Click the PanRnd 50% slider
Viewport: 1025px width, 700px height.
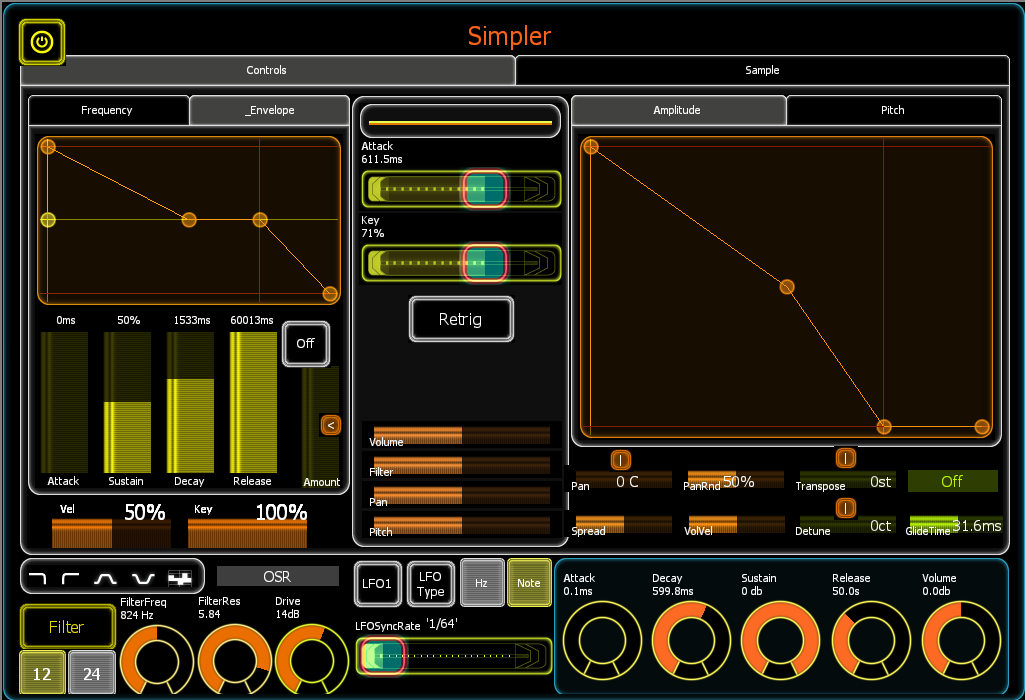pos(735,480)
